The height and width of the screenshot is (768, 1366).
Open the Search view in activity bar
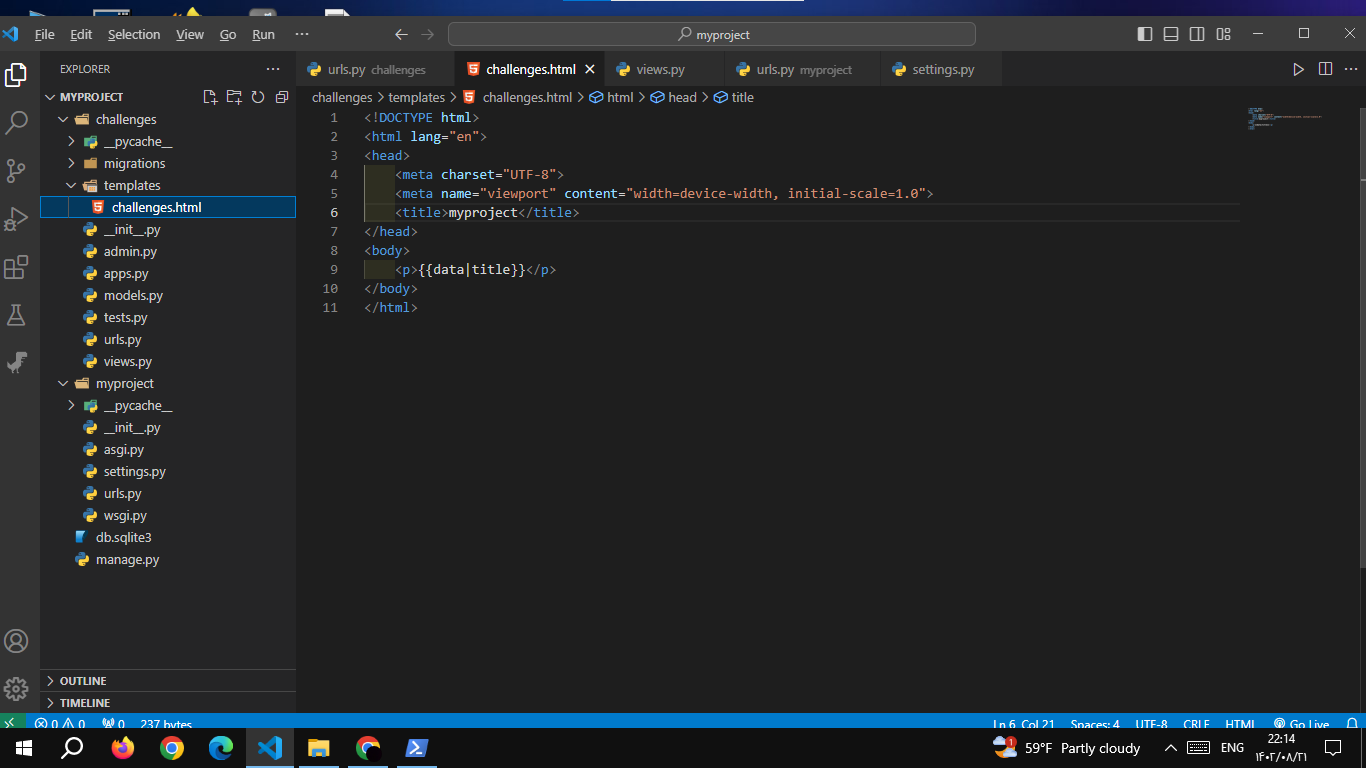17,123
